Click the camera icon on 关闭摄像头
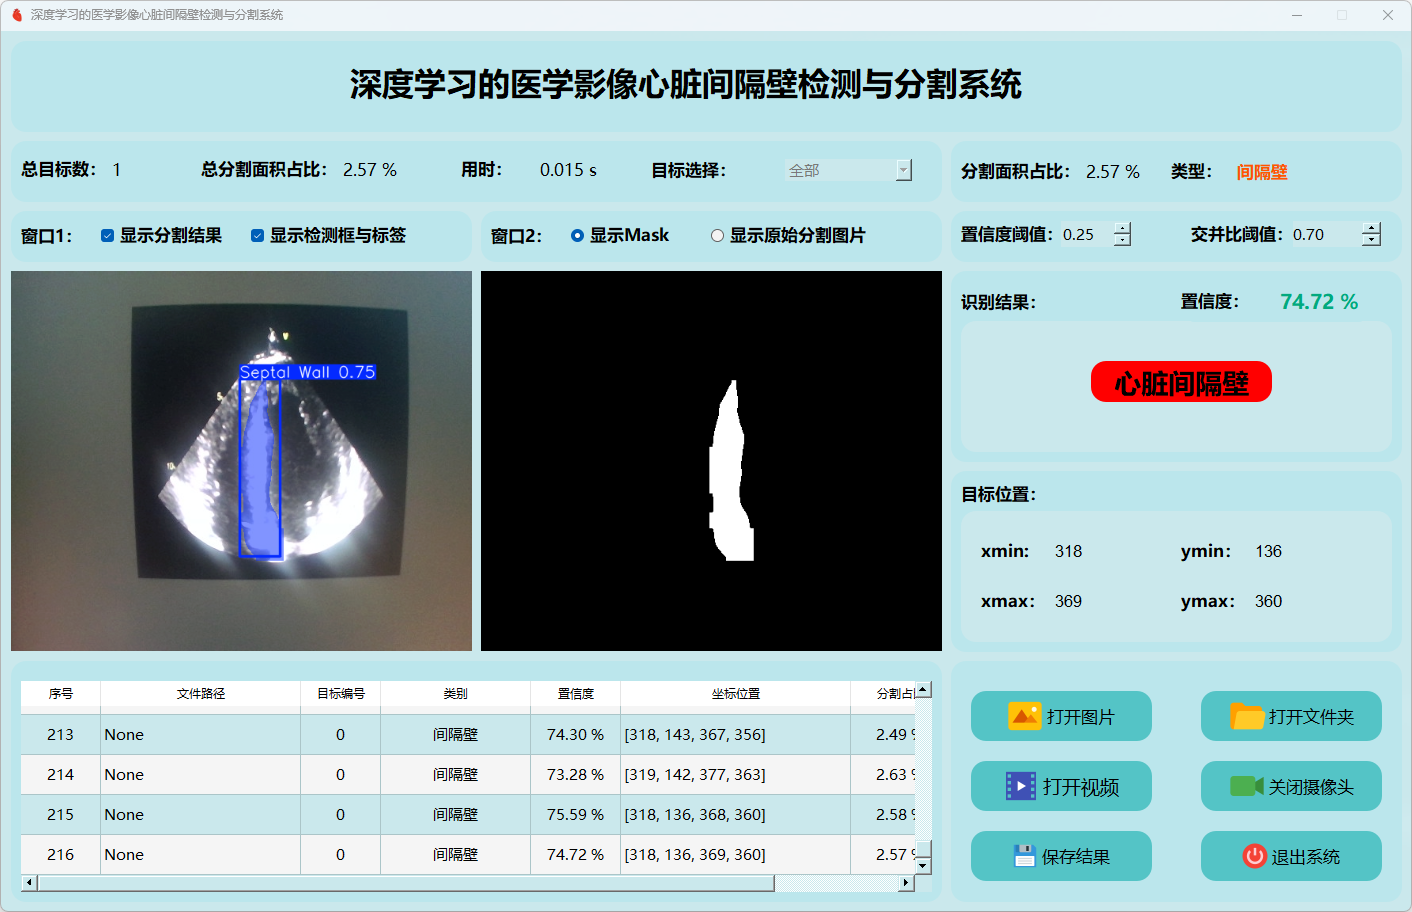Viewport: 1412px width, 912px height. tap(1246, 786)
